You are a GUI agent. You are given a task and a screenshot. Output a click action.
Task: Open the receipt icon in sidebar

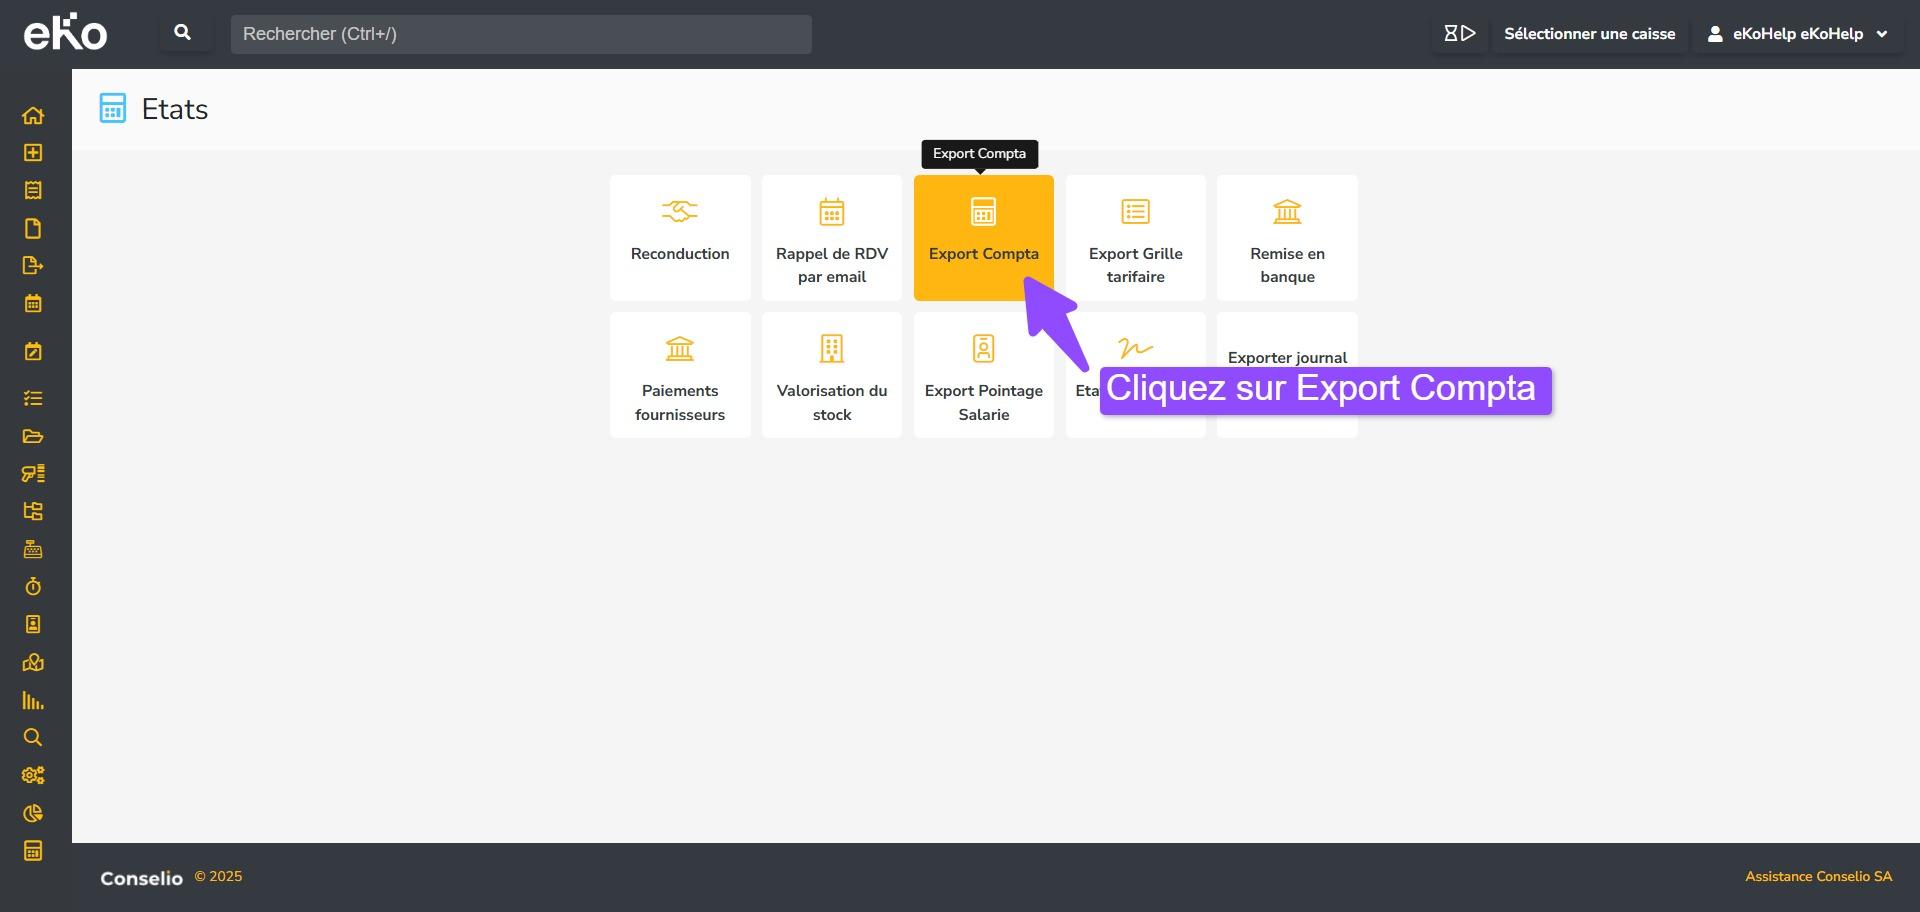click(x=33, y=191)
